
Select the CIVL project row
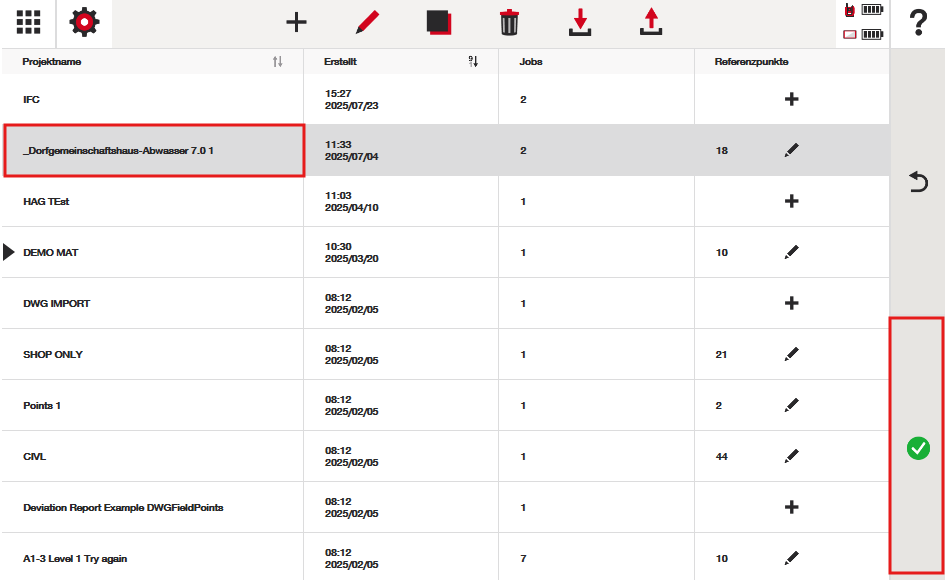150,457
